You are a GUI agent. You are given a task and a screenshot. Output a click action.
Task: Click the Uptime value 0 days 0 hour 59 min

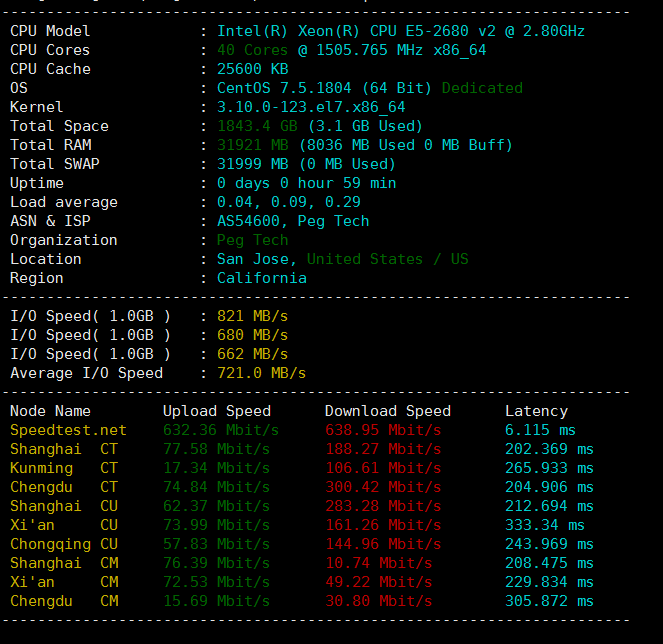pos(306,183)
